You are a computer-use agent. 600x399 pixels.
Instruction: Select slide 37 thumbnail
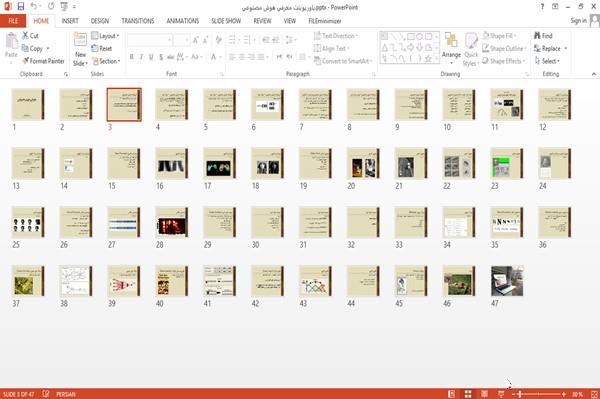pyautogui.click(x=28, y=281)
